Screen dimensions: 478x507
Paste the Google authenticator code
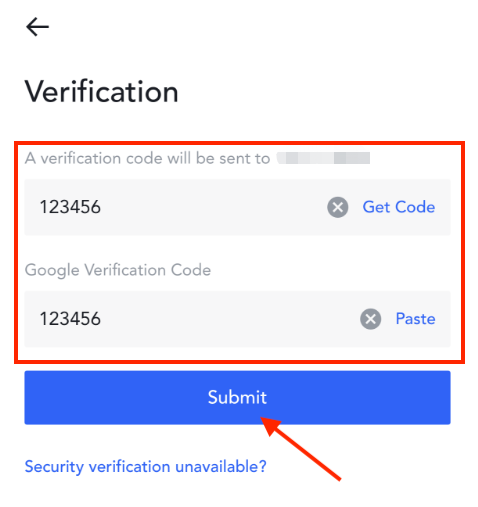(x=415, y=319)
